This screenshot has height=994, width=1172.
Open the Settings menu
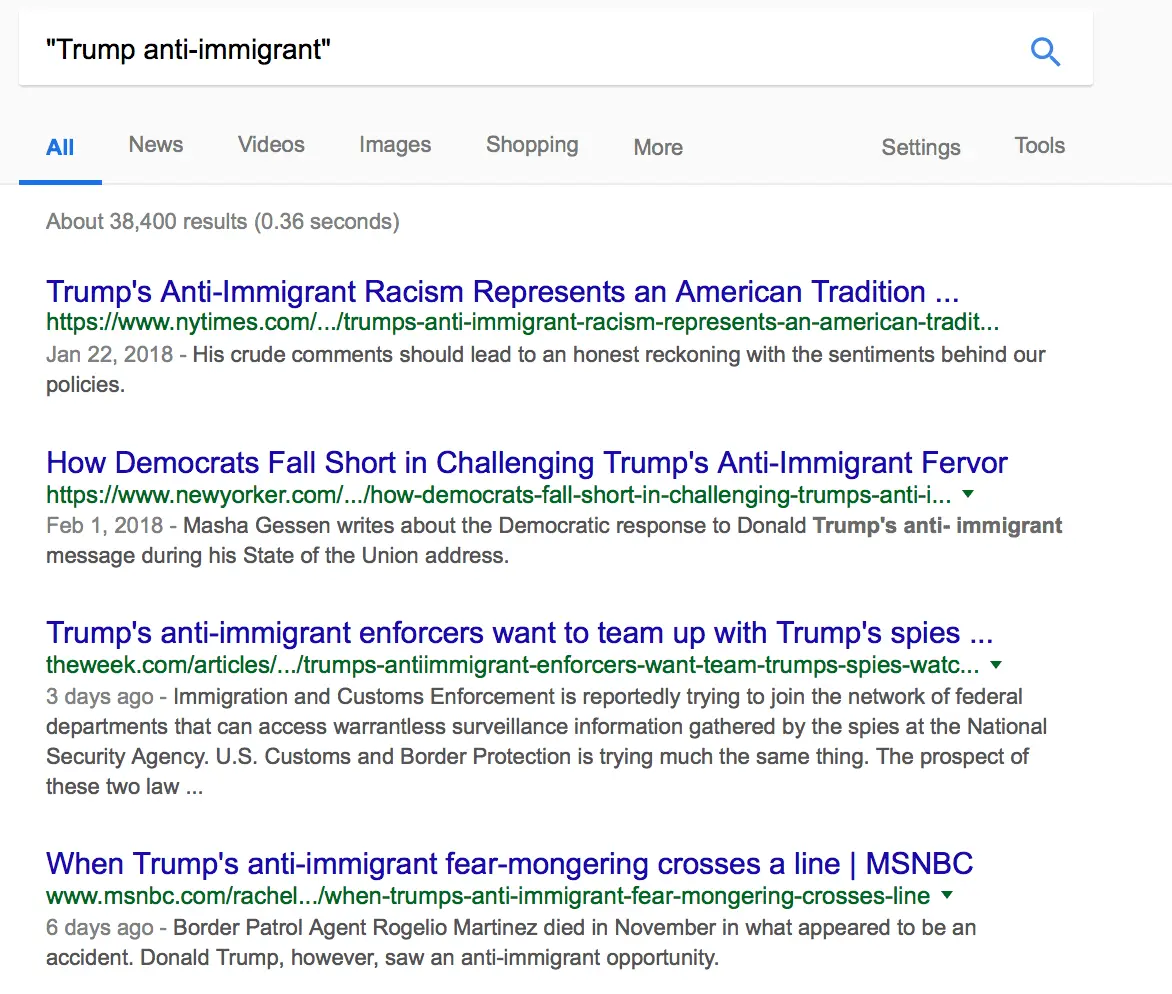pyautogui.click(x=921, y=147)
